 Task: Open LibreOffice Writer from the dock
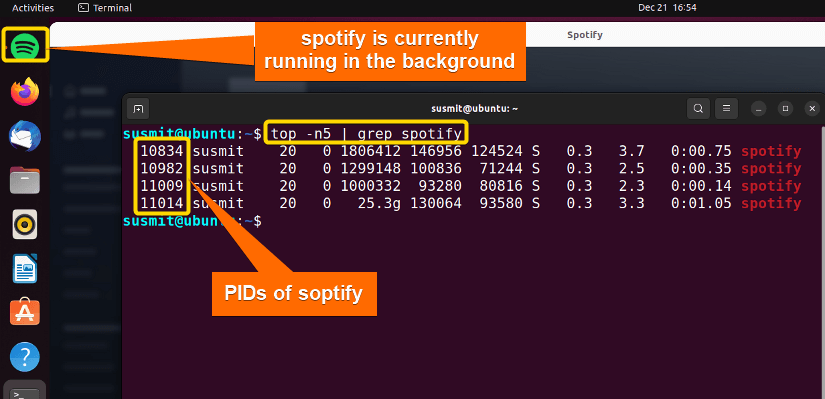pyautogui.click(x=25, y=268)
